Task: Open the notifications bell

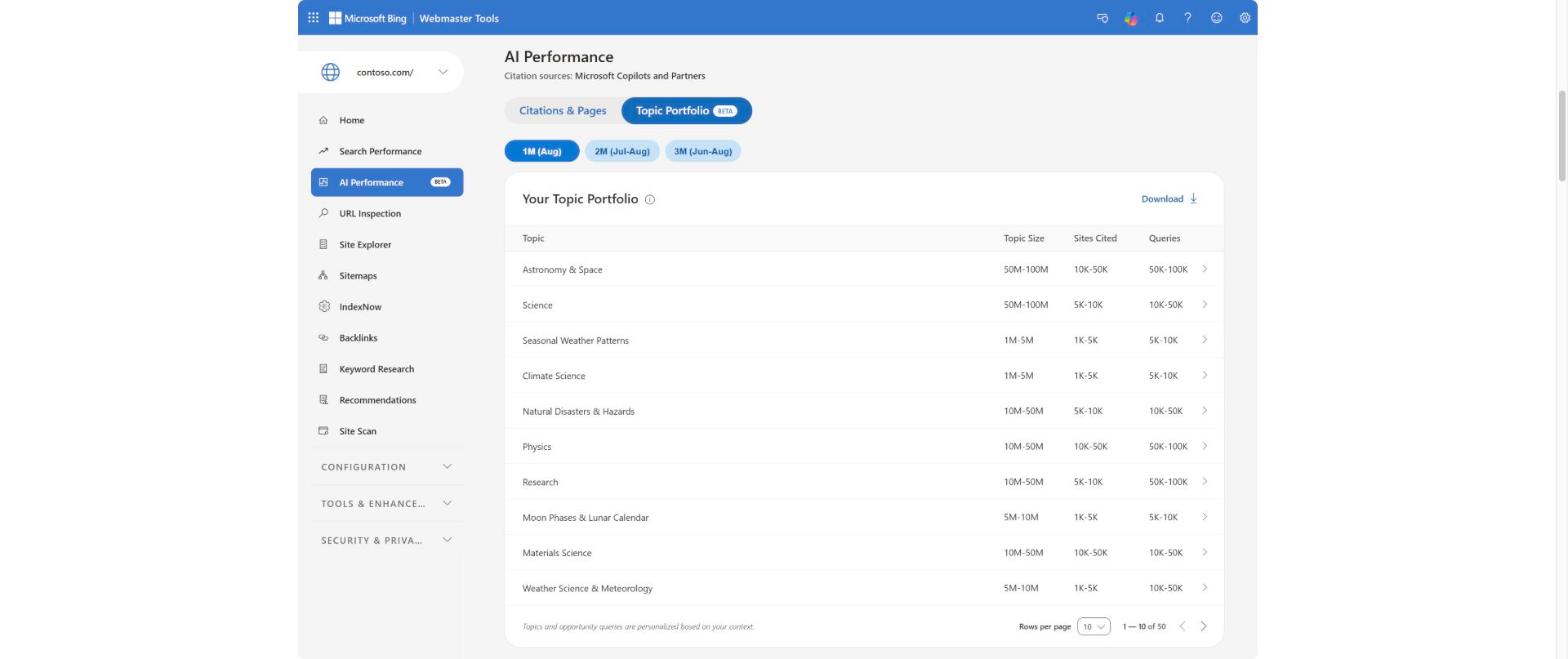Action: [1159, 18]
